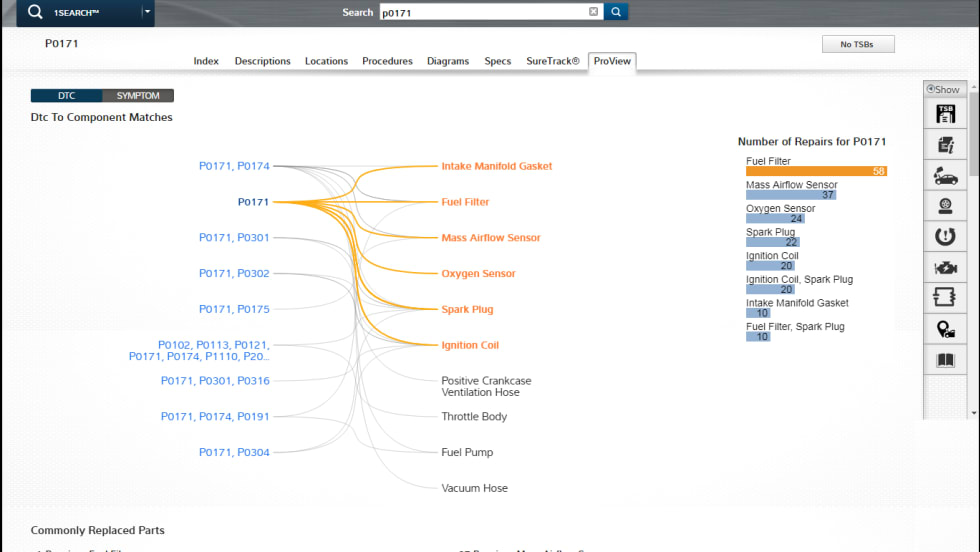Click the magnifier search button

click(x=617, y=12)
